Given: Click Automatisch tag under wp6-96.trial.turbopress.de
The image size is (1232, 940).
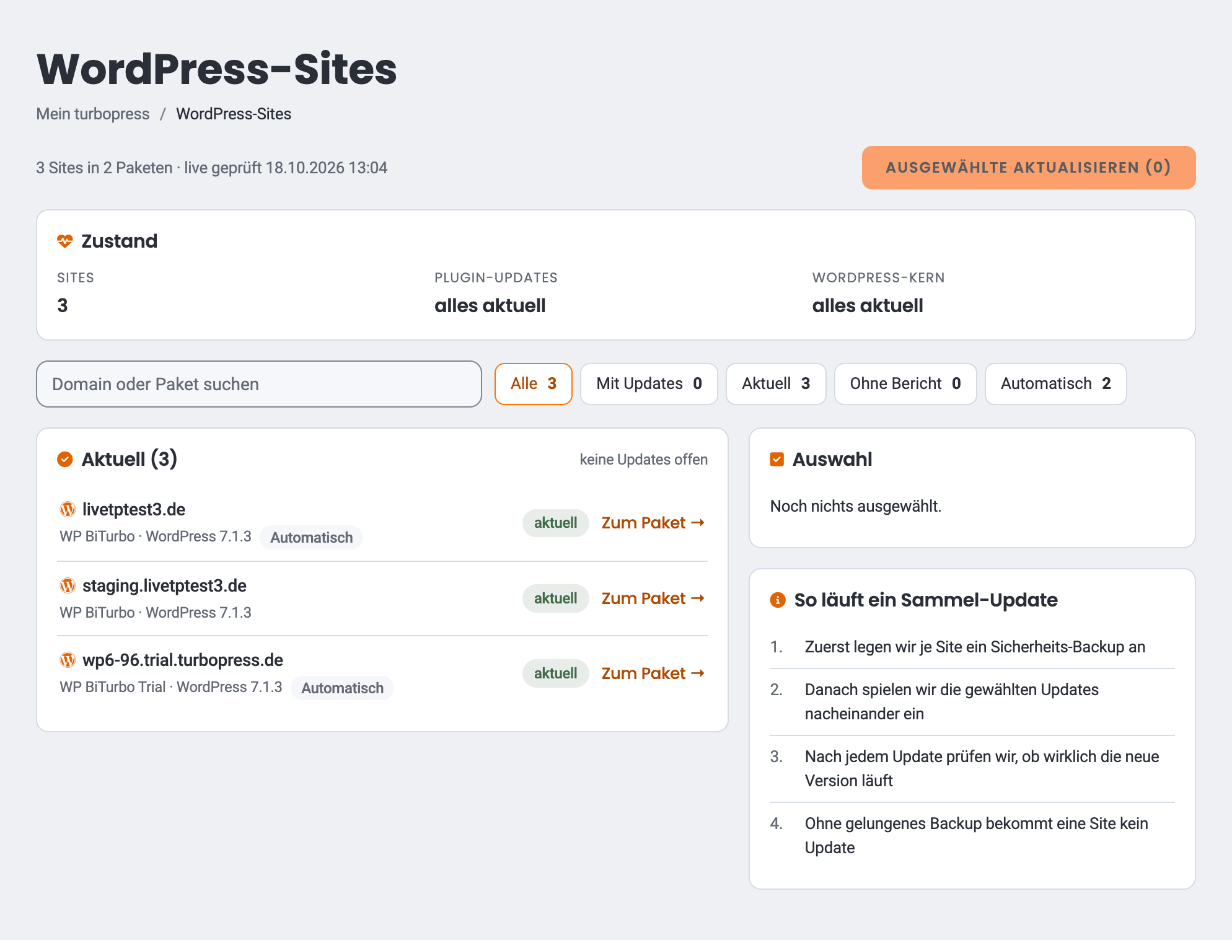Looking at the screenshot, I should (343, 688).
